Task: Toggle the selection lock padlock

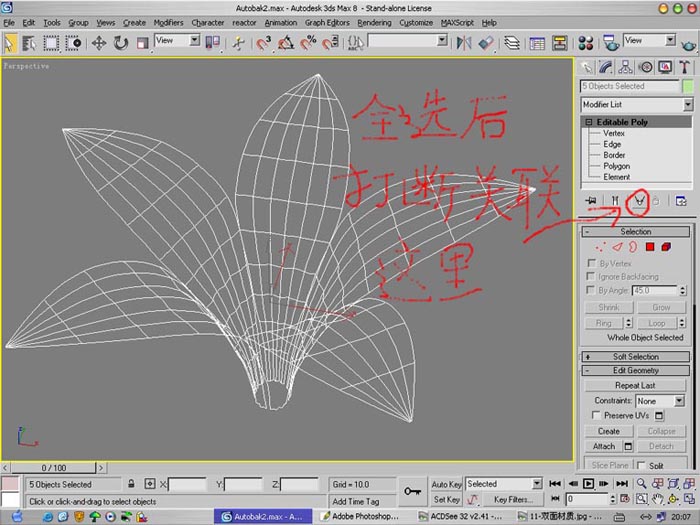Action: (131, 483)
